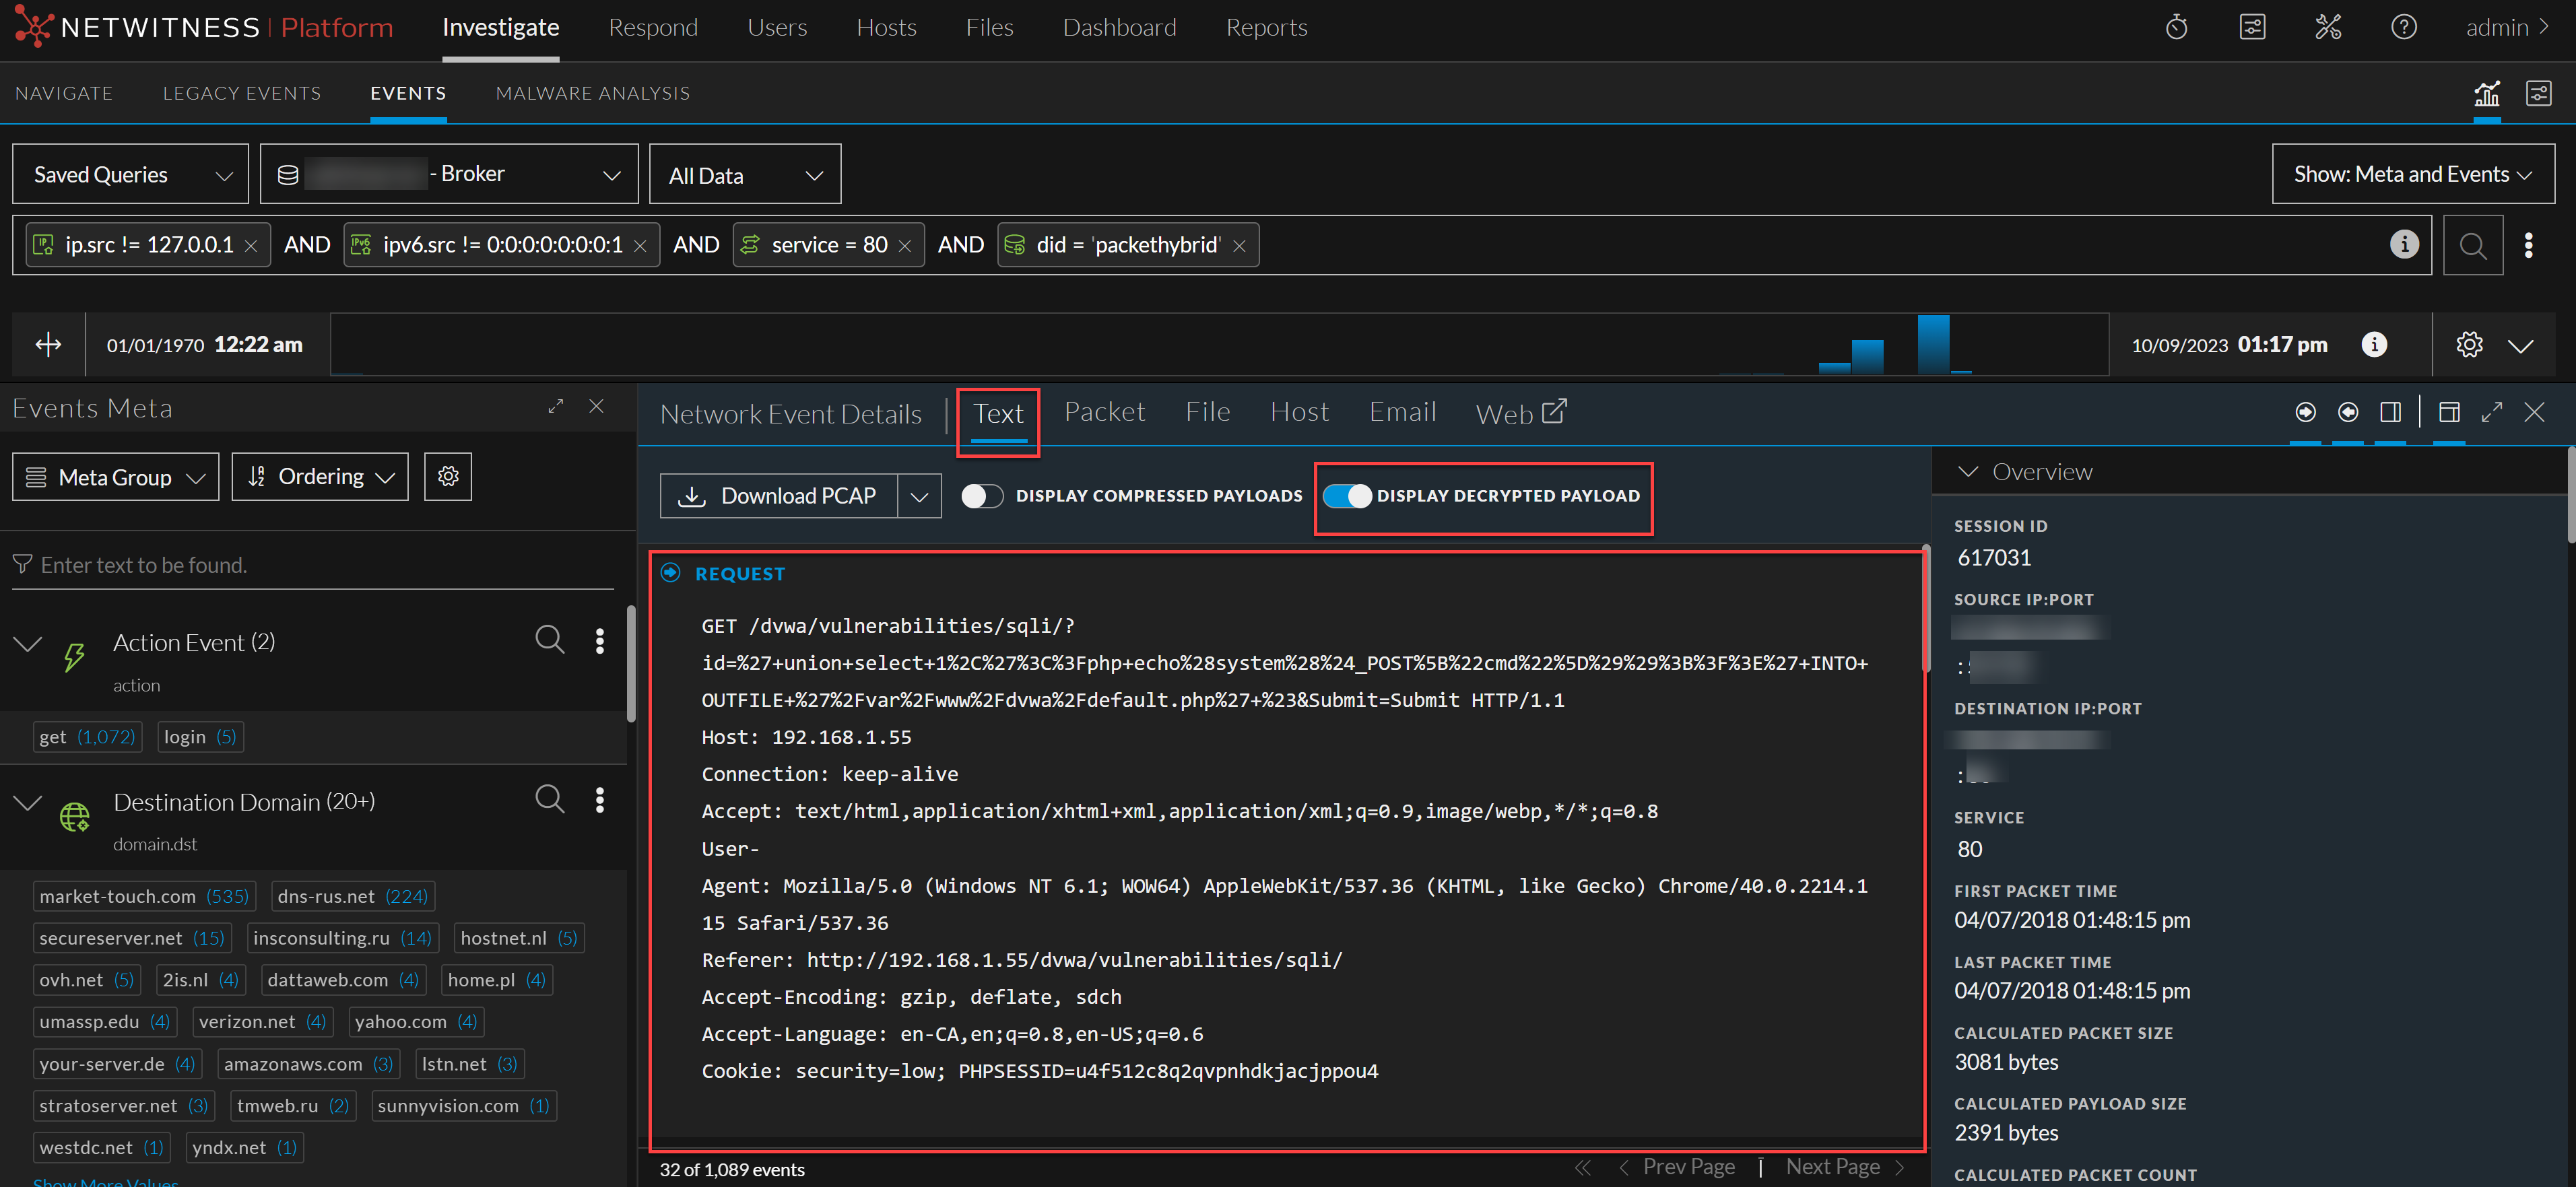Image resolution: width=2576 pixels, height=1187 pixels.
Task: Disable Display Decrypted Payload toggle
Action: (1347, 496)
